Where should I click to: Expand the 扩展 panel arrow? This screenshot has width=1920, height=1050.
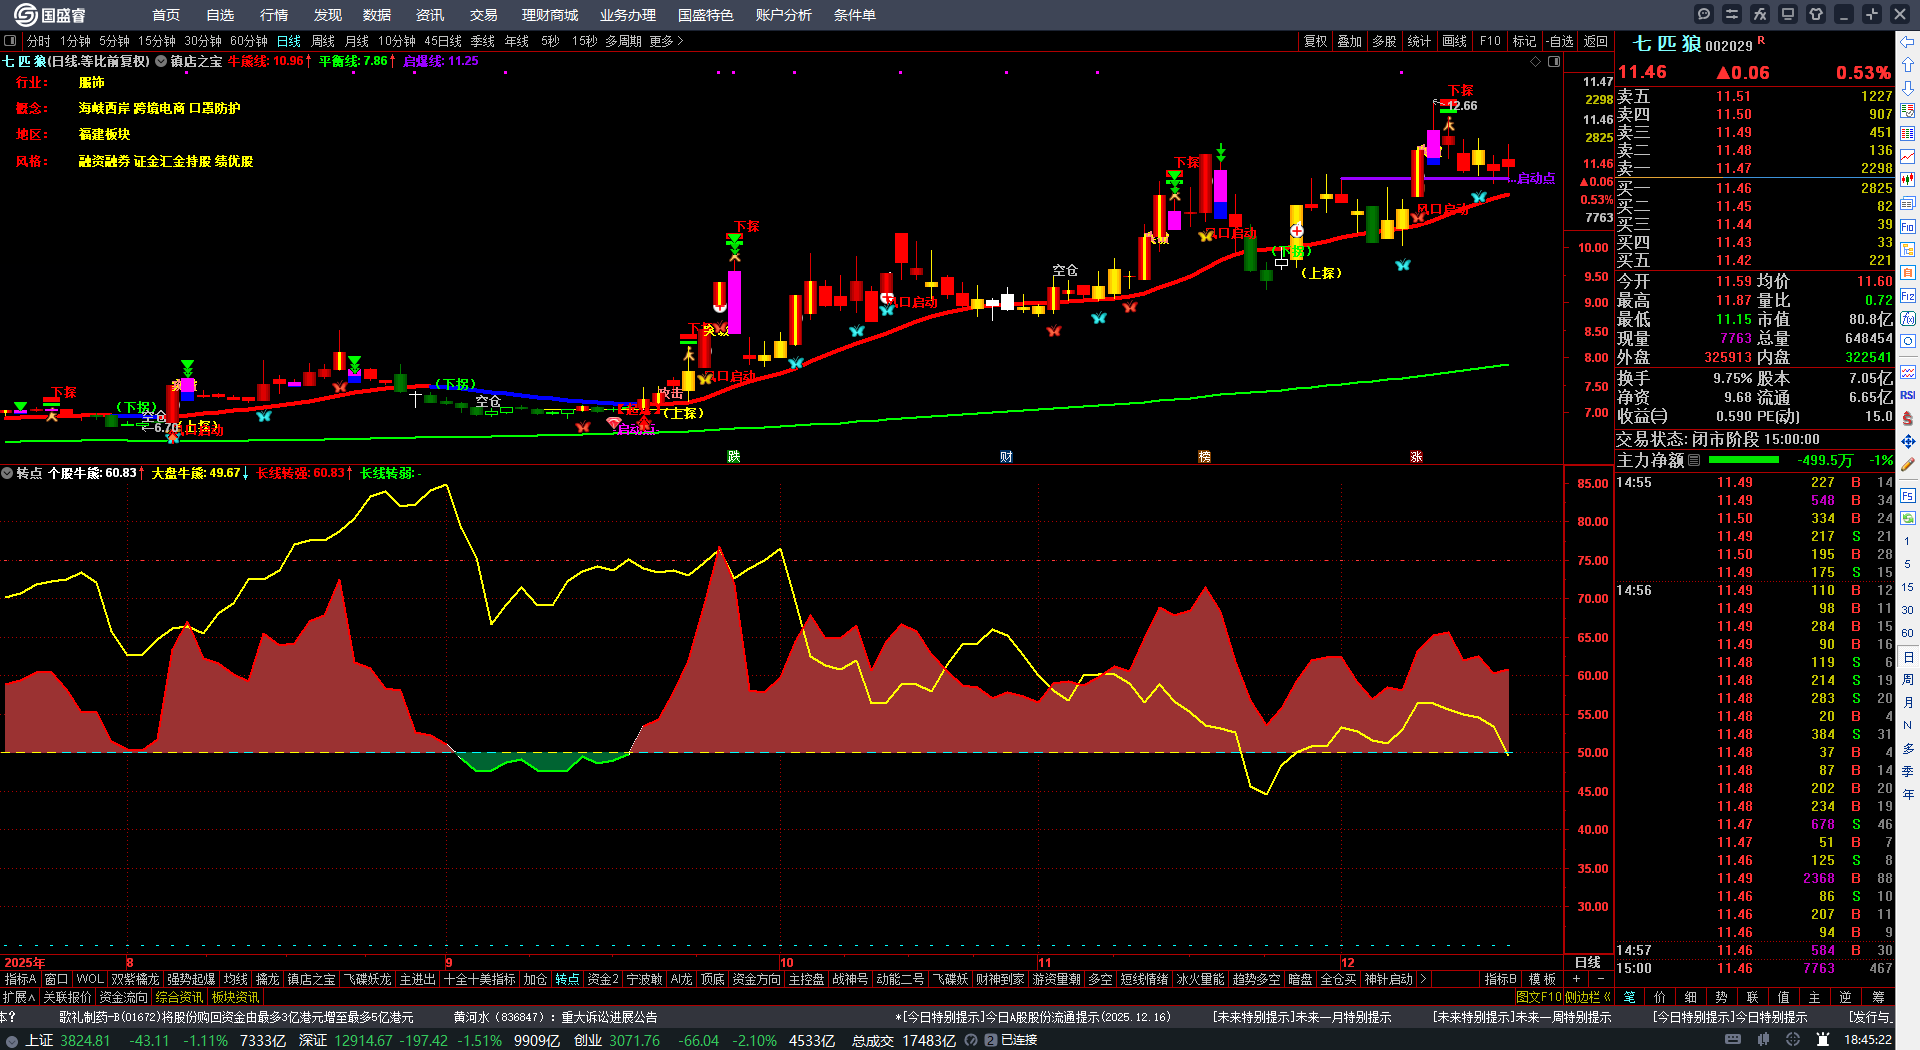tap(19, 997)
